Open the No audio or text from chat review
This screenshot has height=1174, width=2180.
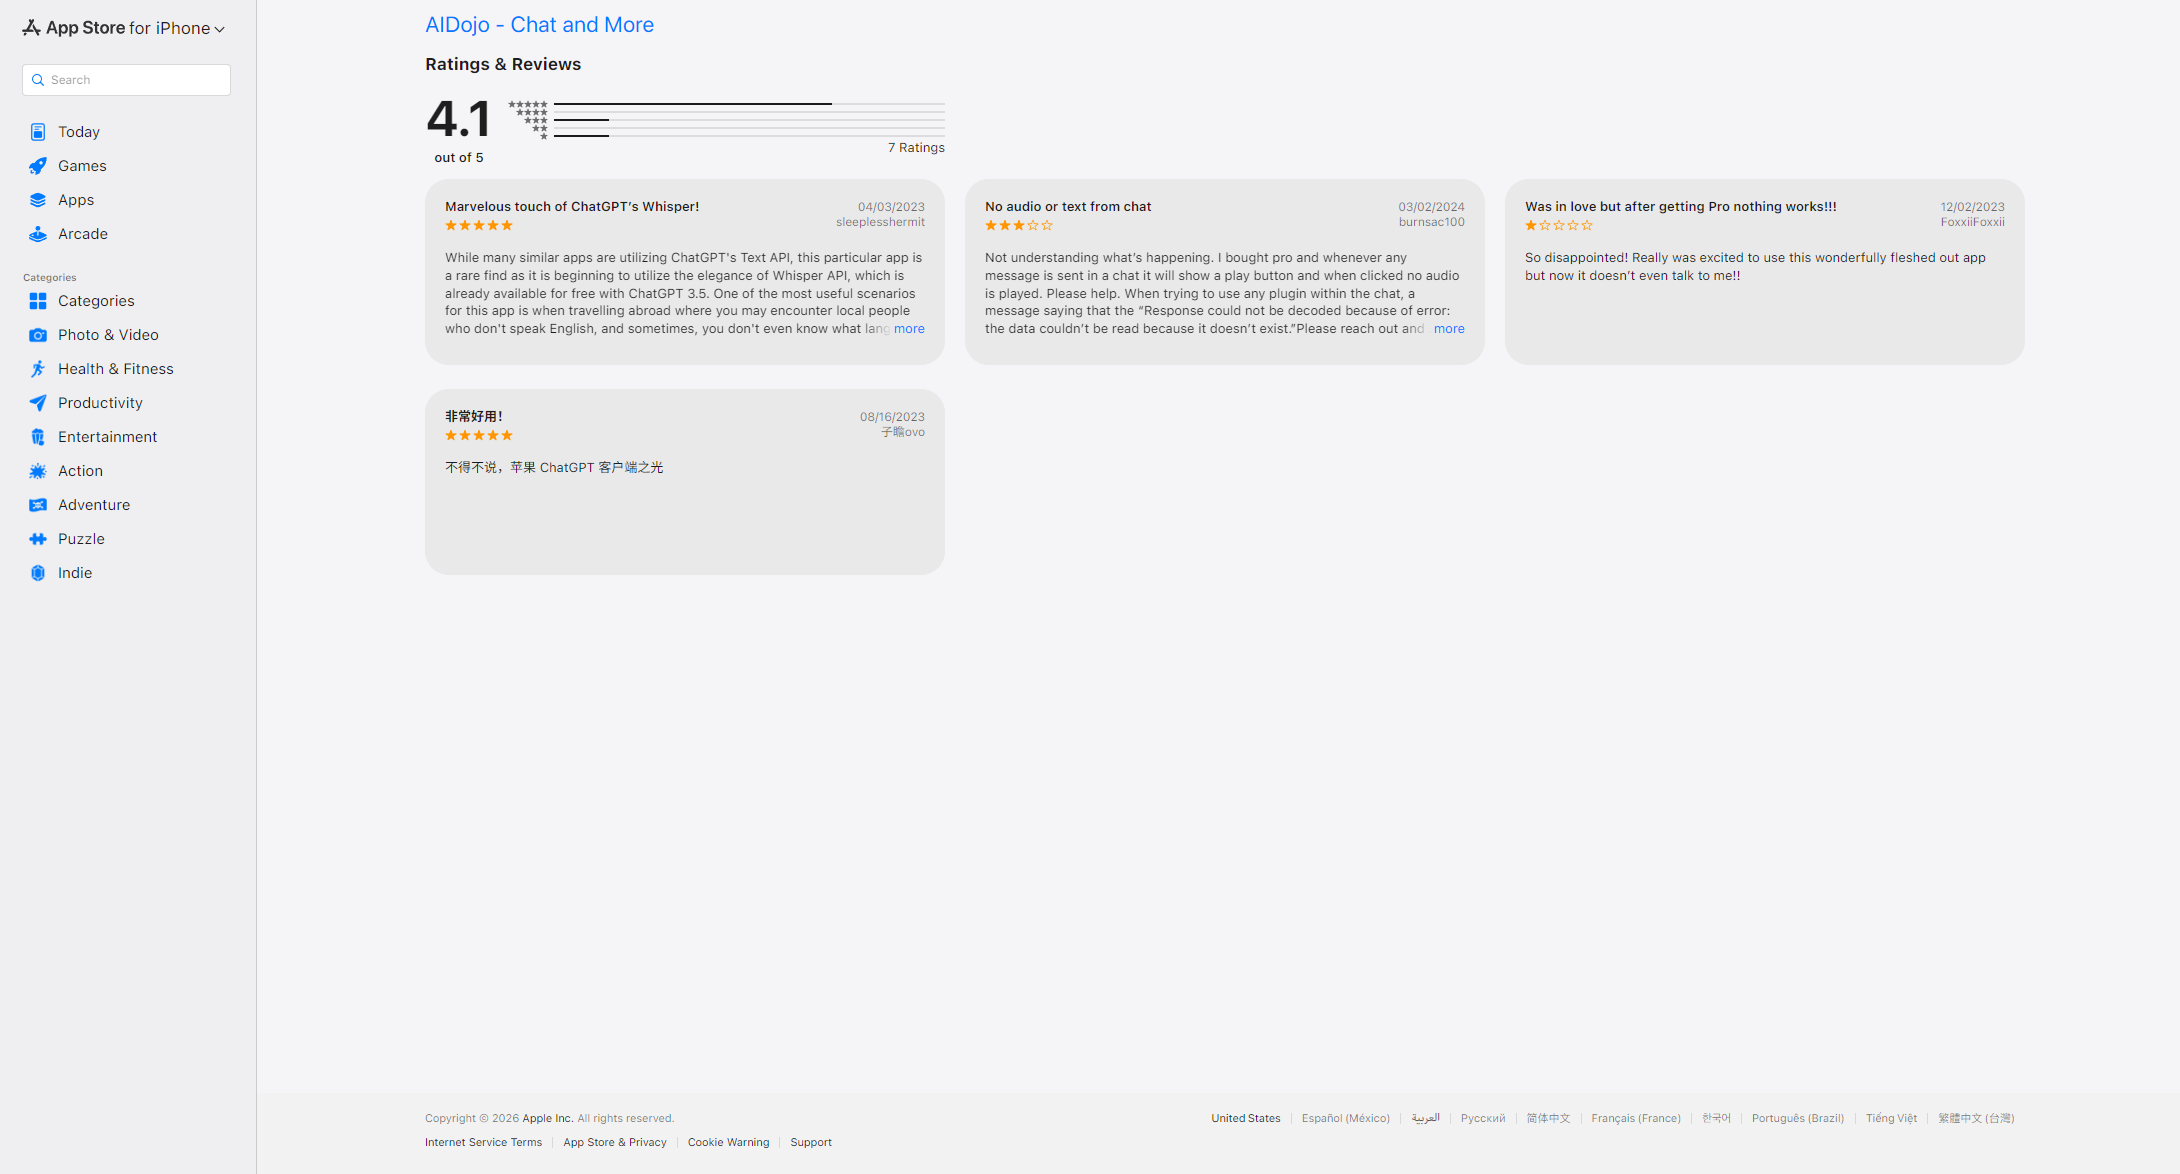[1225, 272]
